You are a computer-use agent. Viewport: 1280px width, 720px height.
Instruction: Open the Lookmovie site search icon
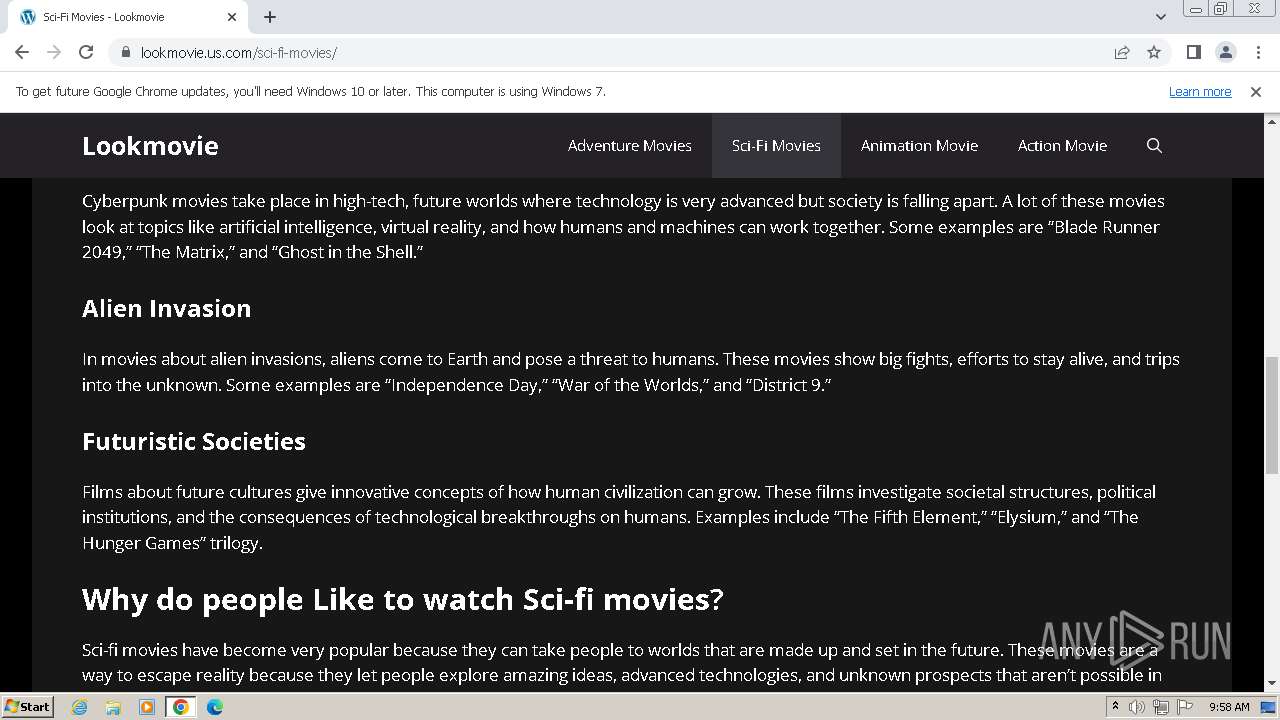tap(1154, 146)
